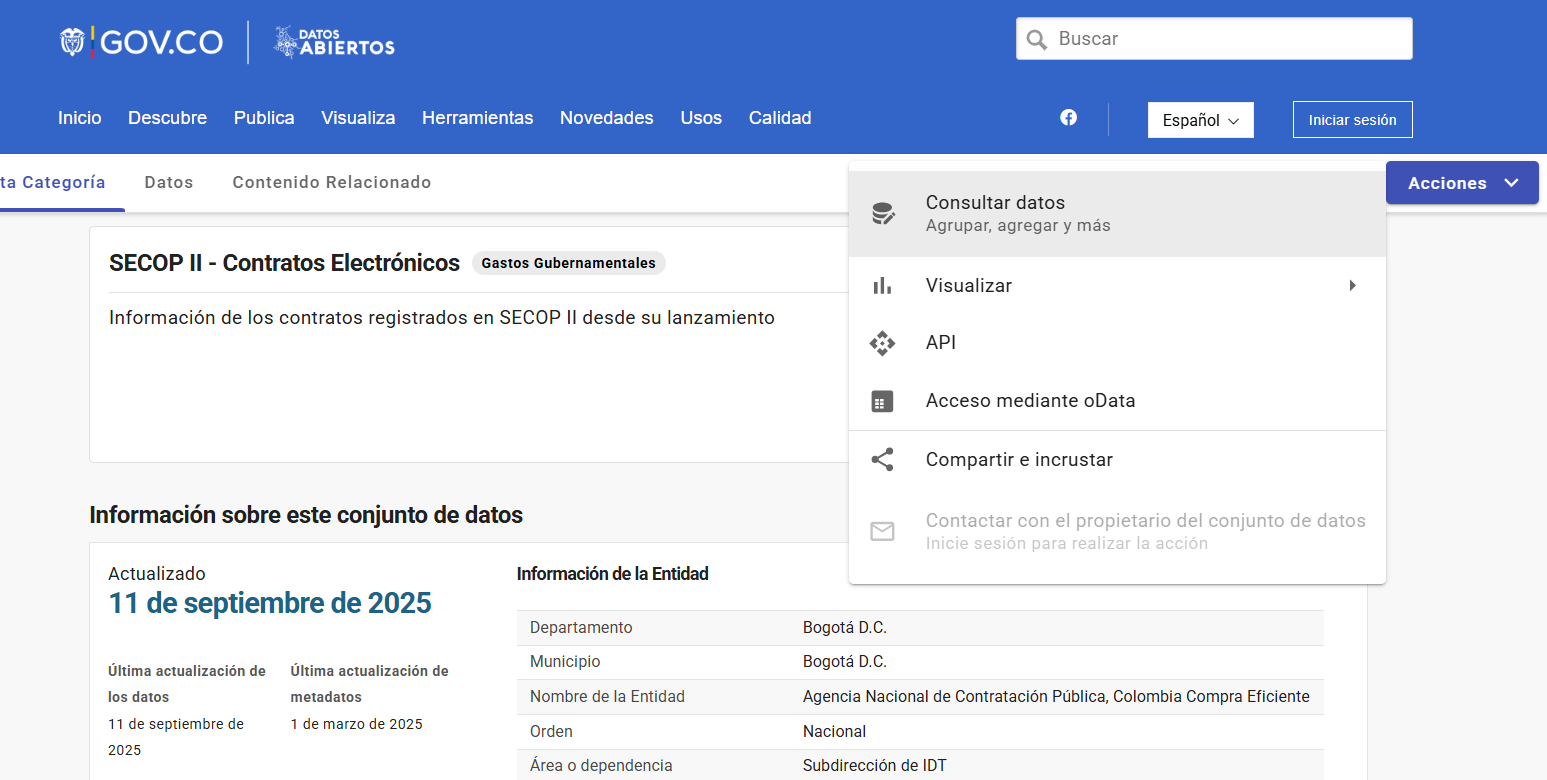Click the Datos Abiertos logo
The image size is (1547, 780).
334,42
